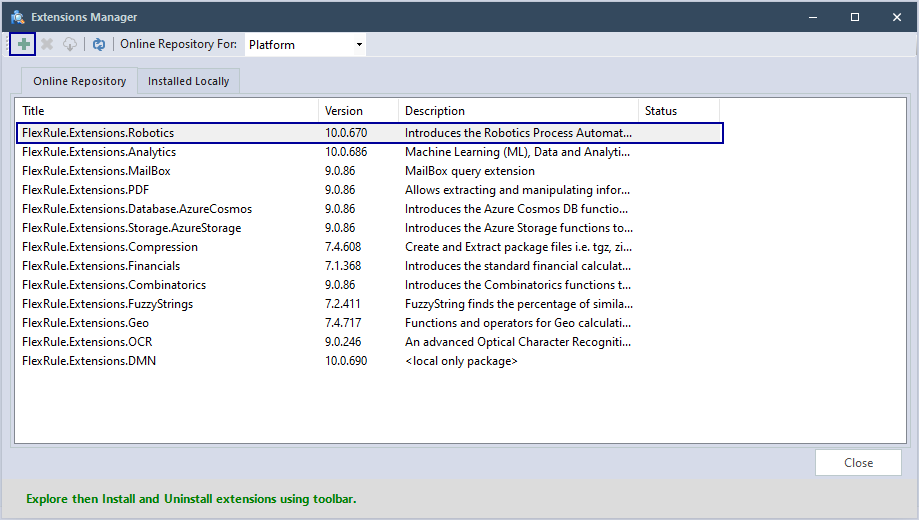Sort by the Description column header
This screenshot has height=520, width=919.
(518, 111)
